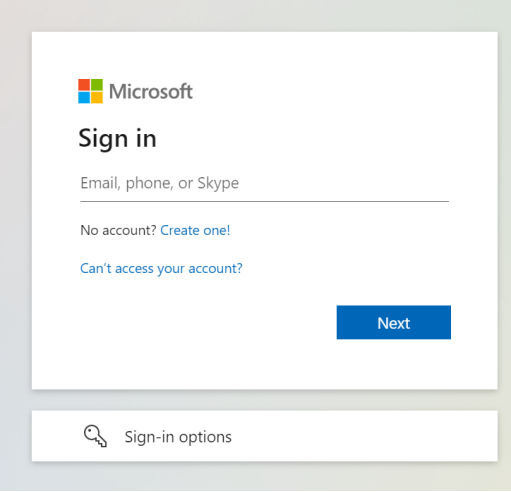Click the Microsoft four-square logo

point(90,91)
